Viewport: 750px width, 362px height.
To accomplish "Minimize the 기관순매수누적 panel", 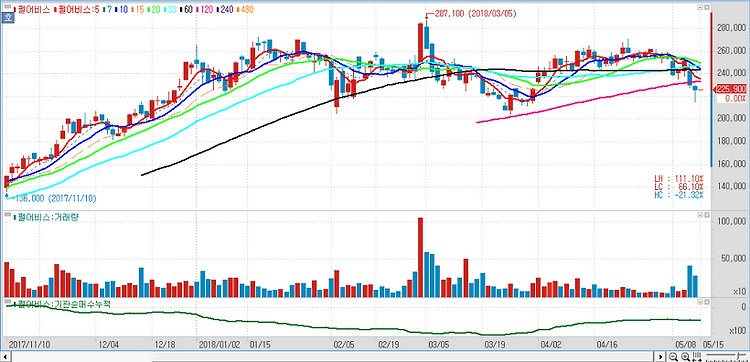I will 699,302.
